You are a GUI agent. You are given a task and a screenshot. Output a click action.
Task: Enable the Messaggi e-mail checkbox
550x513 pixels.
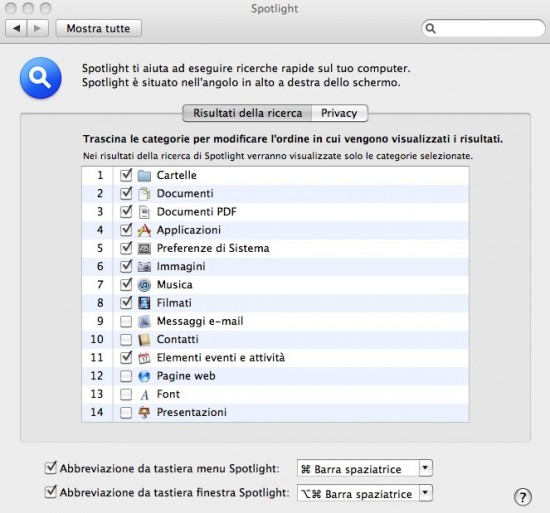(126, 322)
